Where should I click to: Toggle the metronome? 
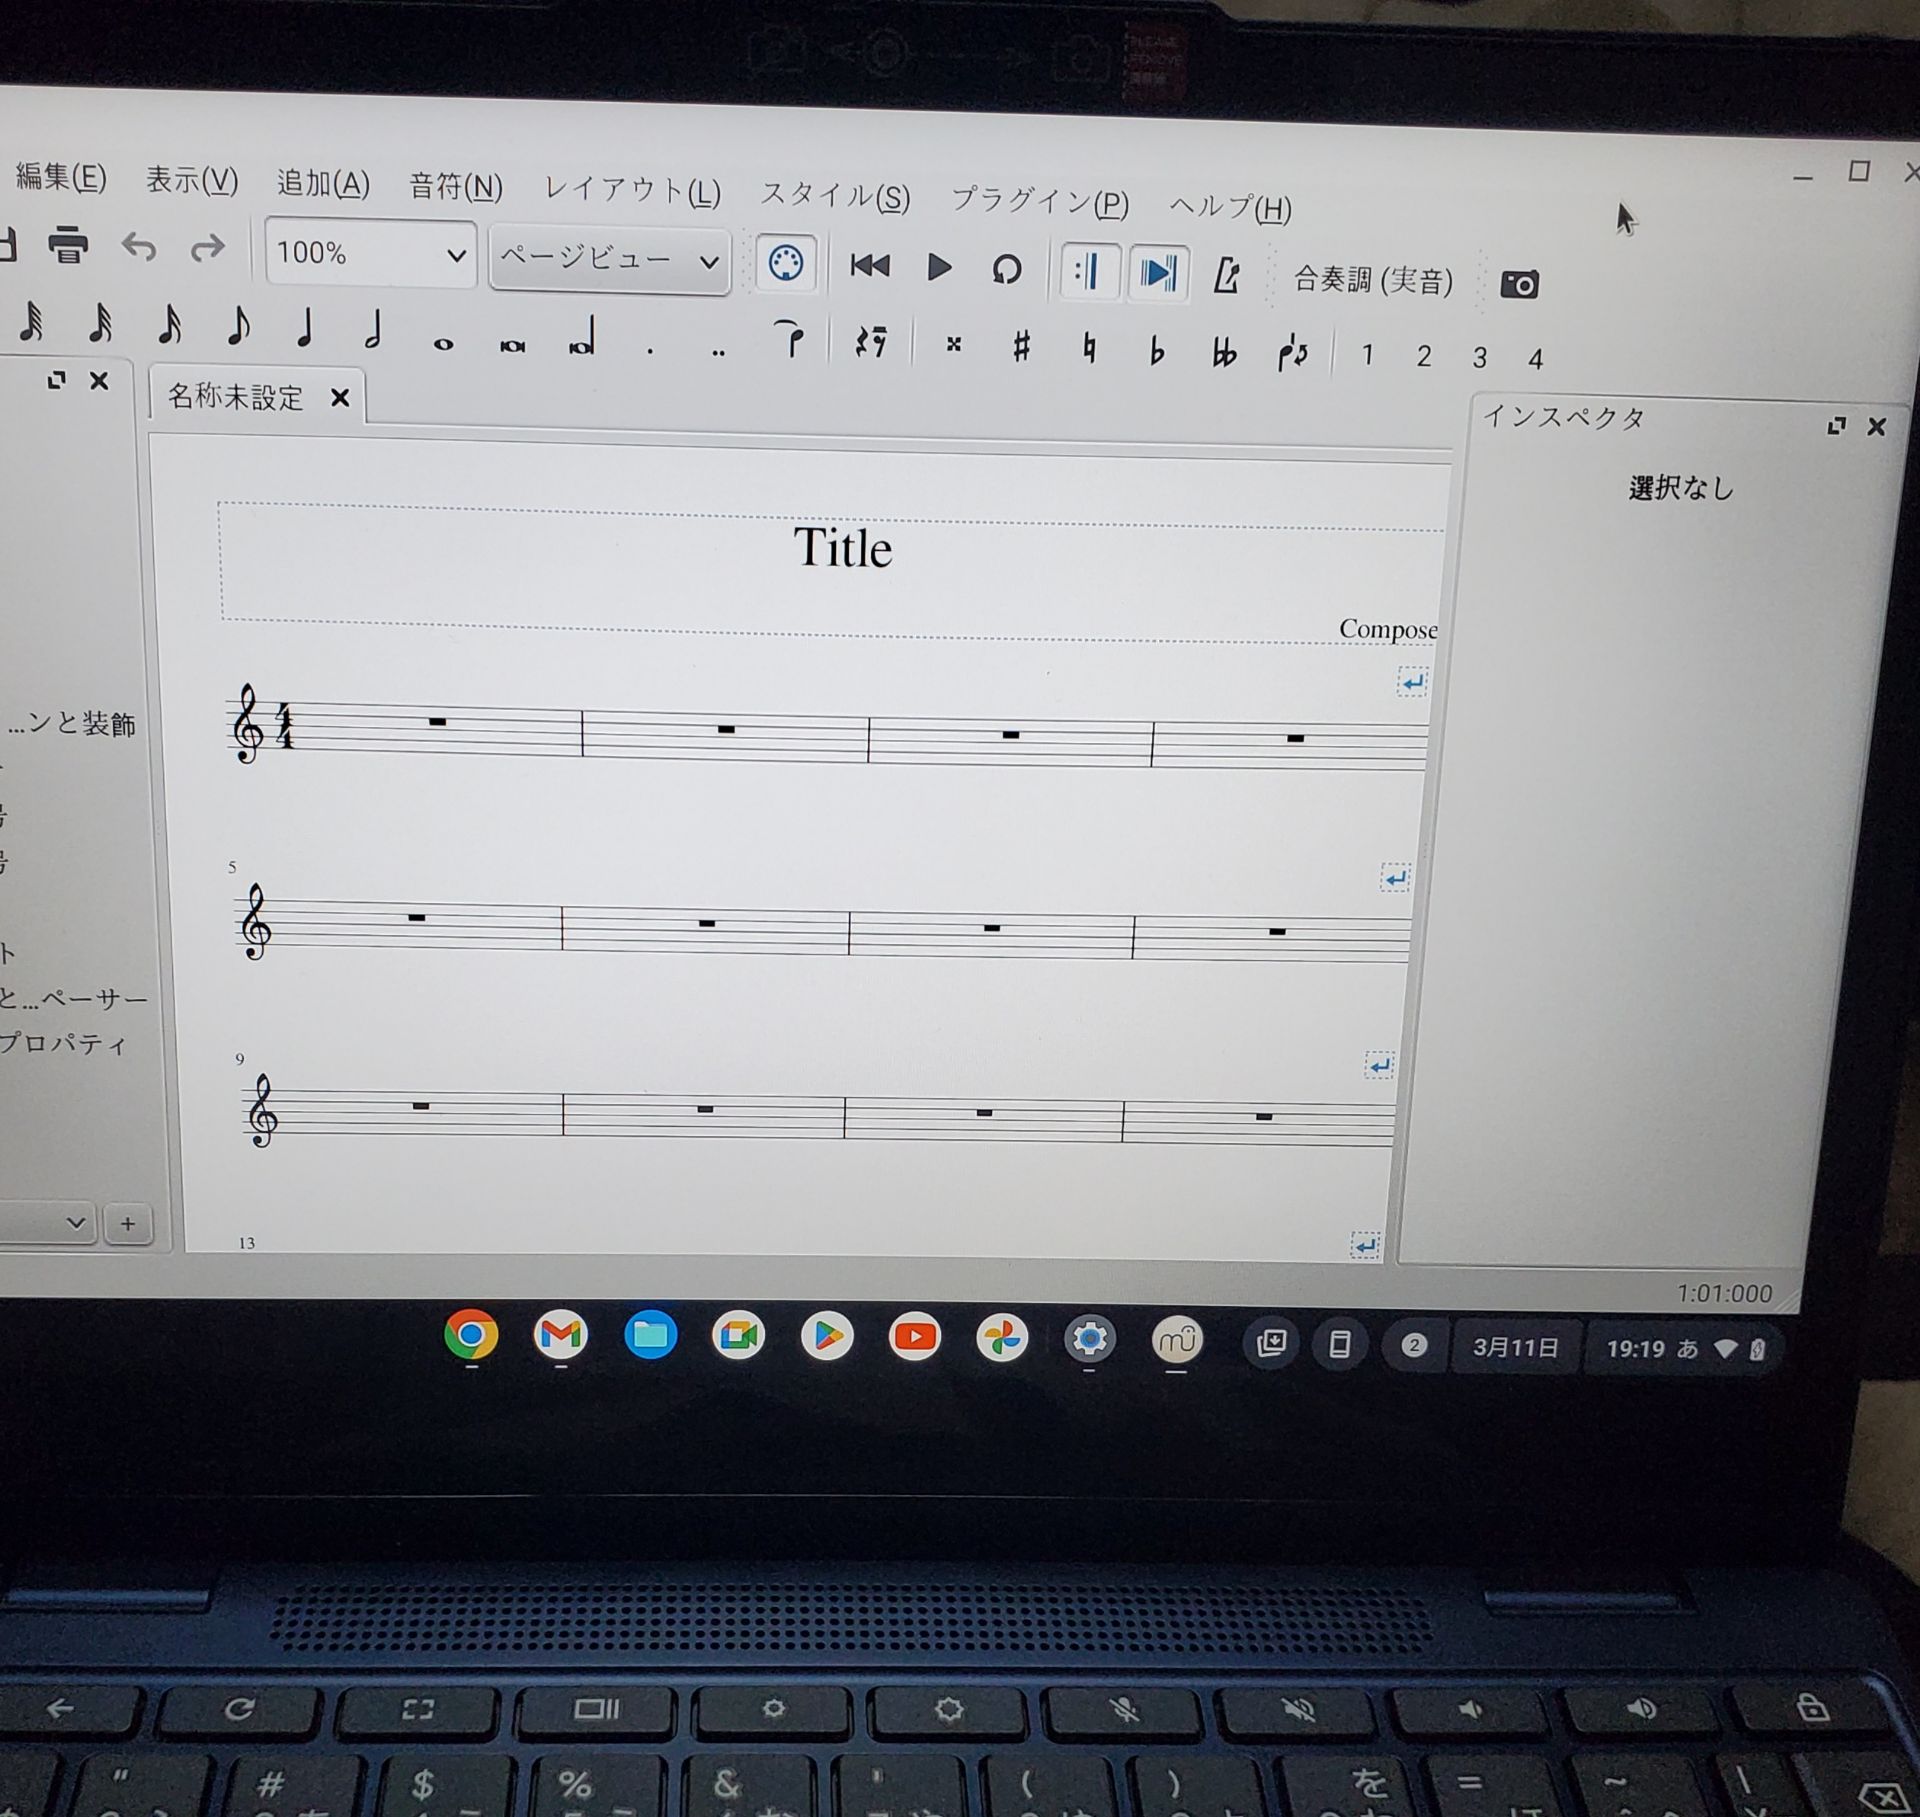pyautogui.click(x=1227, y=275)
